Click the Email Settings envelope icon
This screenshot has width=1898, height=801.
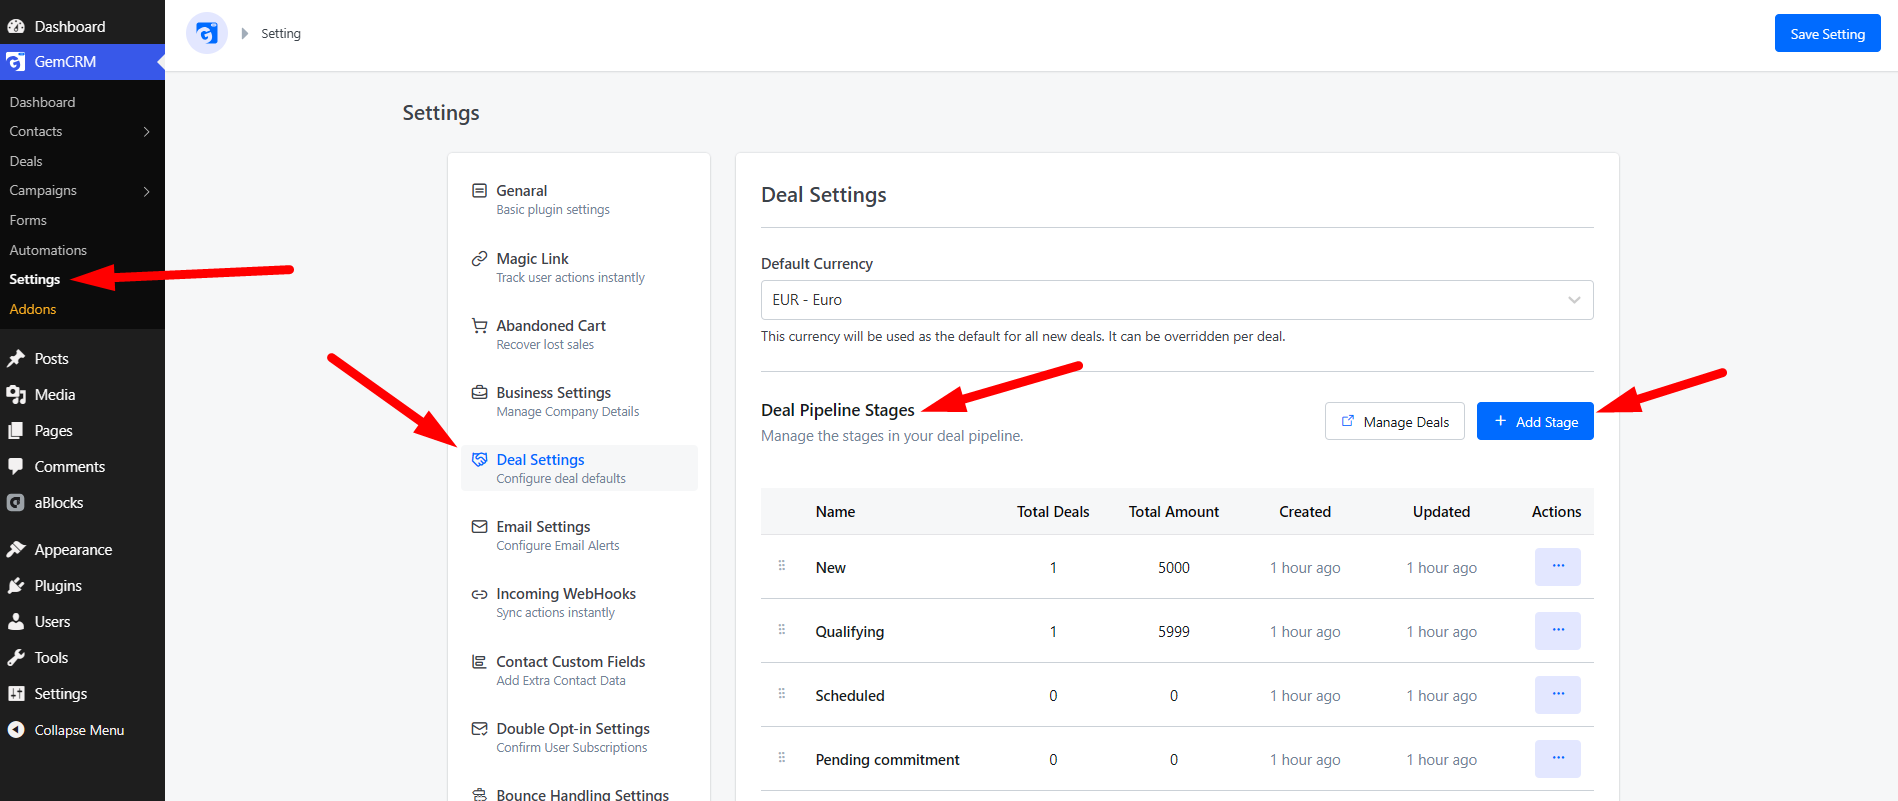click(479, 527)
